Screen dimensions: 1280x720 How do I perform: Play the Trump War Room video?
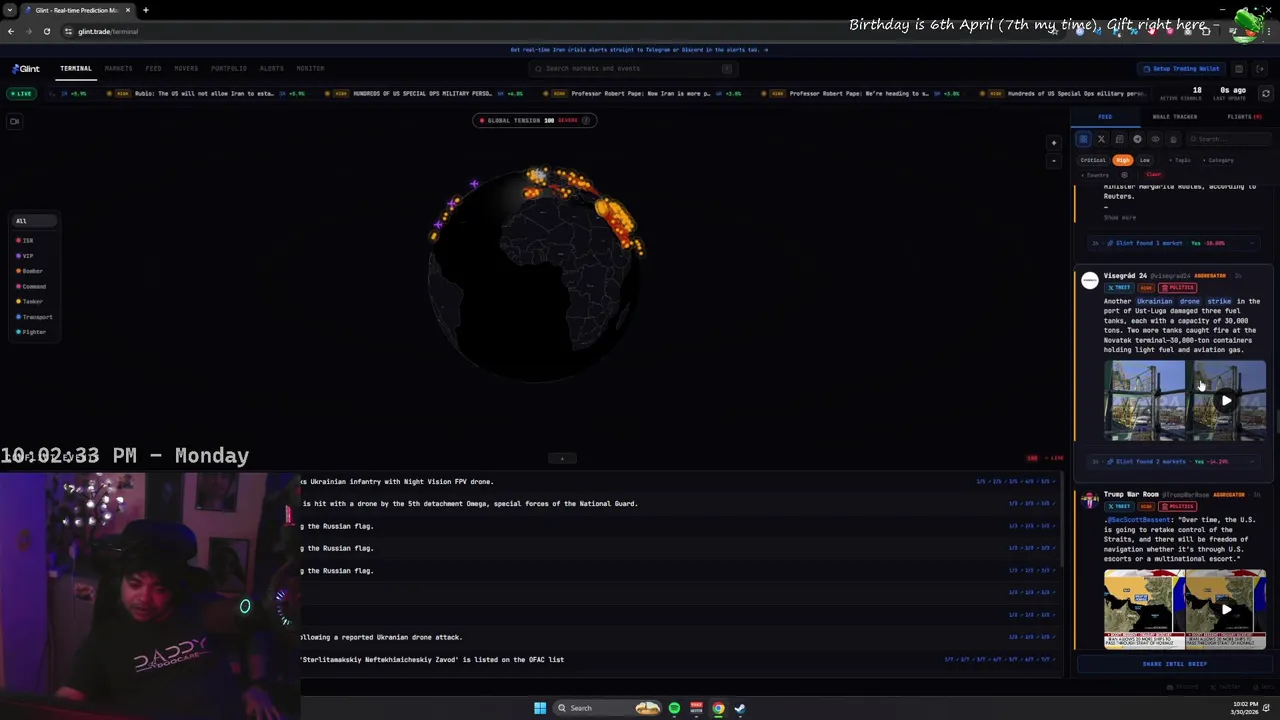tap(1226, 609)
